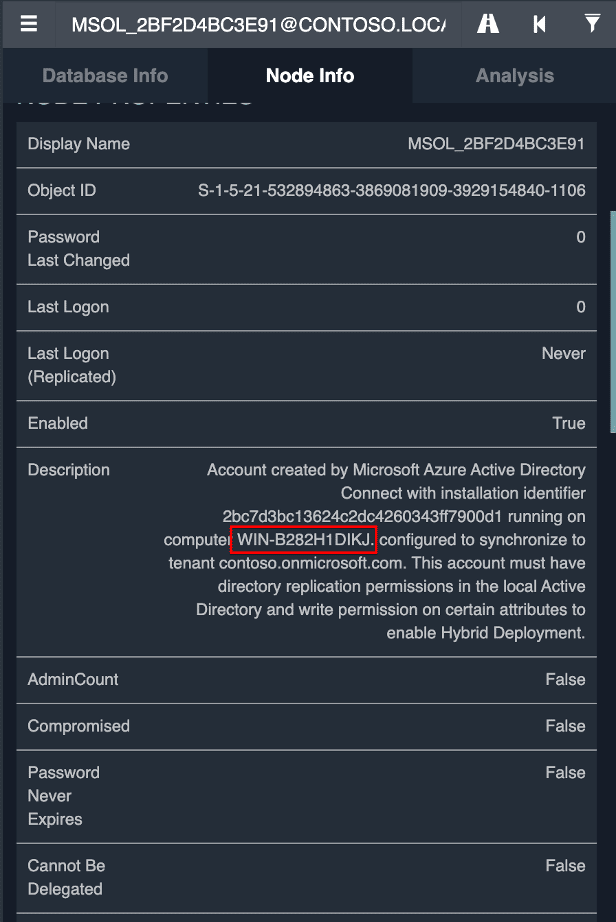The image size is (616, 922).
Task: Open the Analysis tab
Action: (x=514, y=76)
